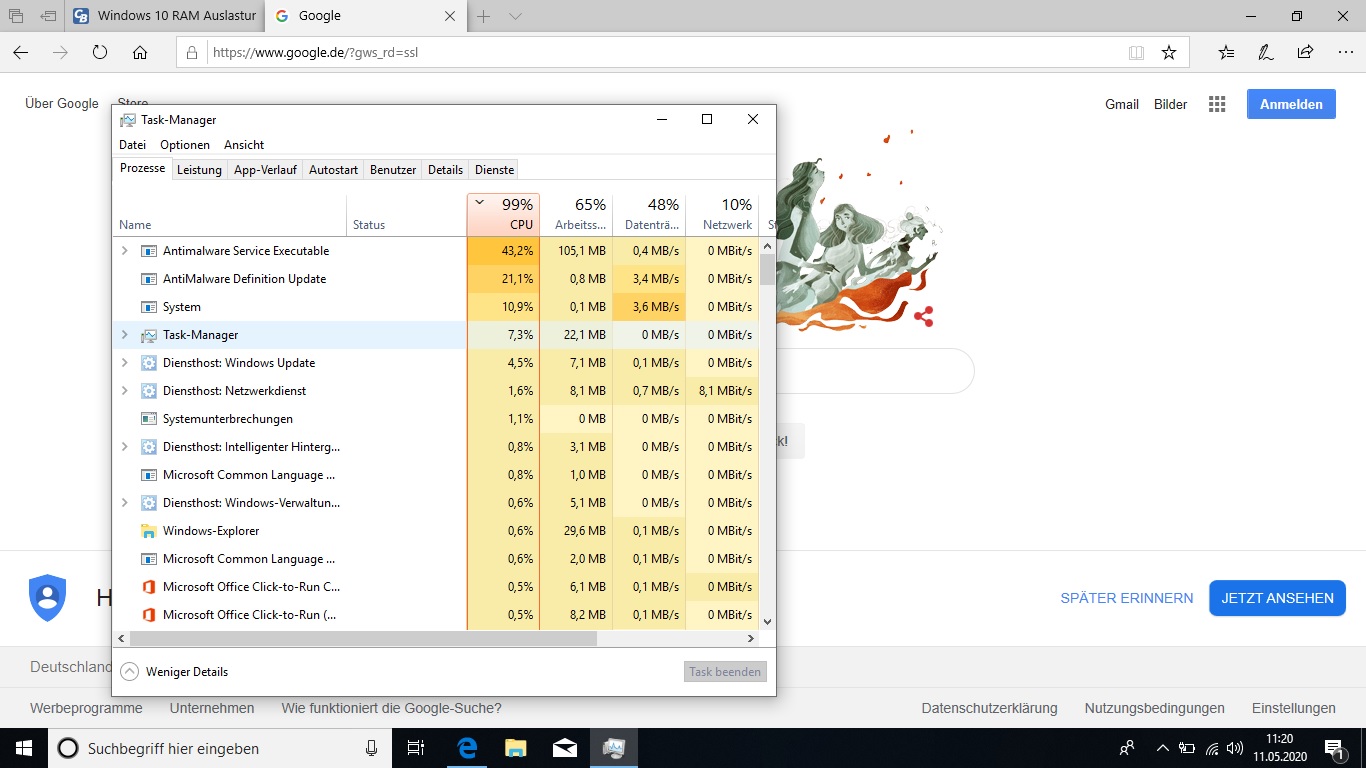Open the Gmail link on Google
The image size is (1366, 768).
(x=1122, y=104)
